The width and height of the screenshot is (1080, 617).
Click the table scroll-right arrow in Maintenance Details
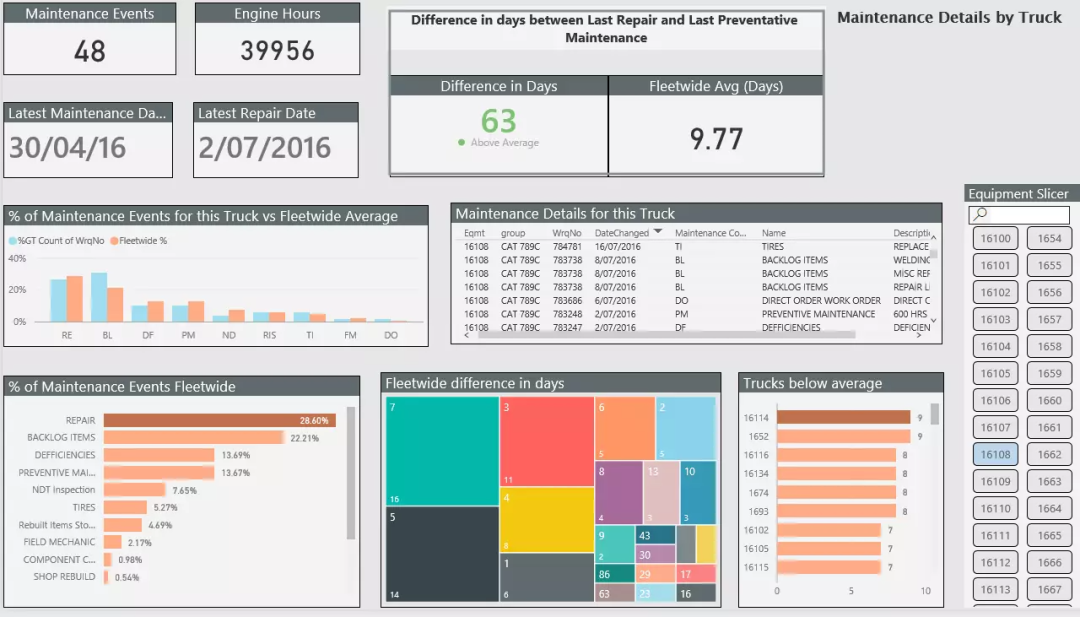click(919, 335)
